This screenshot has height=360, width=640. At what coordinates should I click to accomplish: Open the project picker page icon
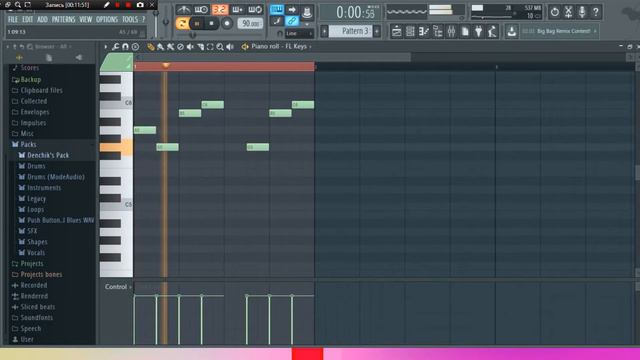point(465,31)
